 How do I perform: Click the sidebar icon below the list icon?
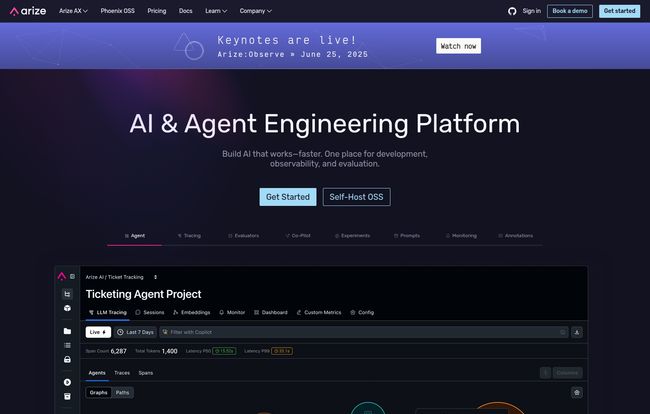67,360
